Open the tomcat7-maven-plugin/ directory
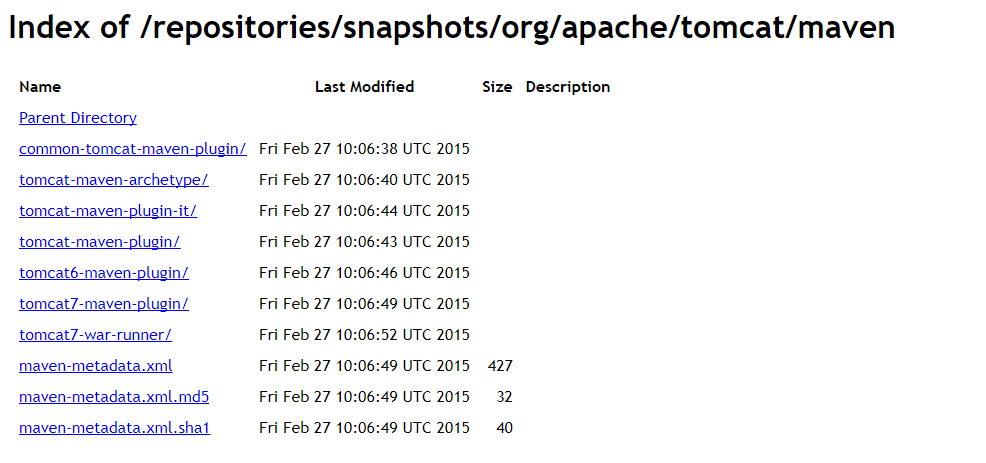This screenshot has height=463, width=986. tap(103, 304)
